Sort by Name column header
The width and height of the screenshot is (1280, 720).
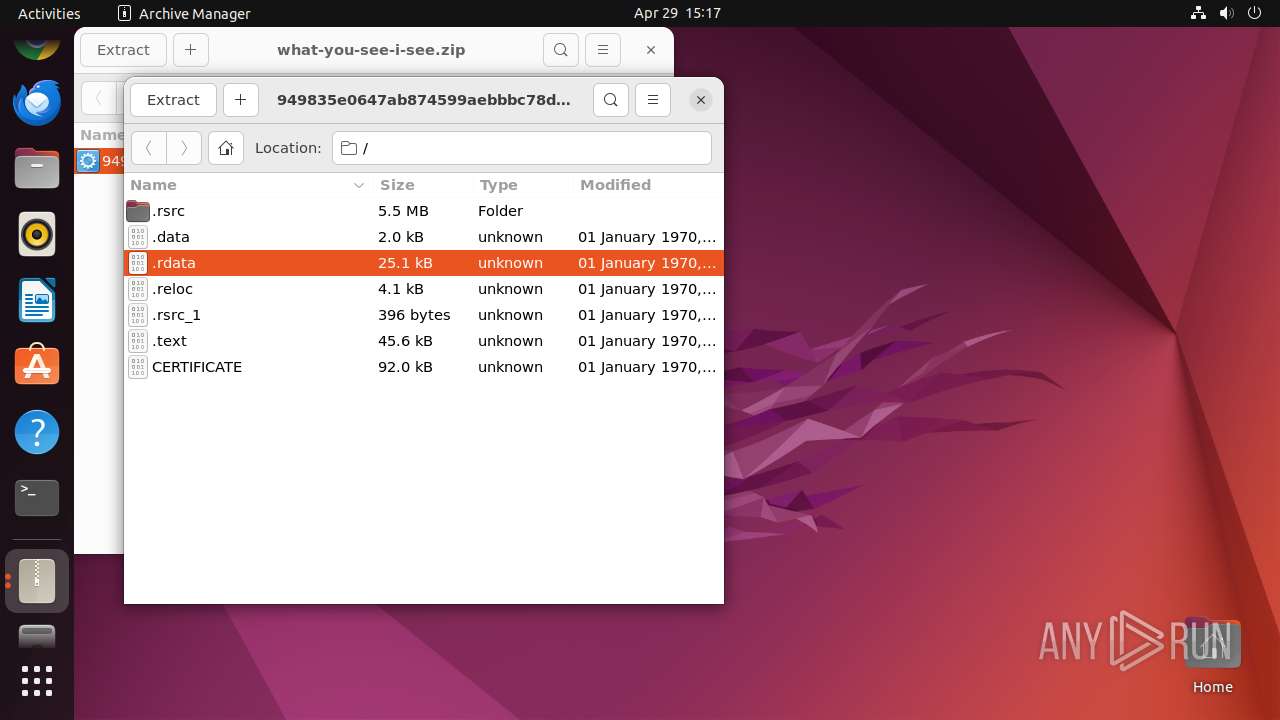(x=248, y=185)
